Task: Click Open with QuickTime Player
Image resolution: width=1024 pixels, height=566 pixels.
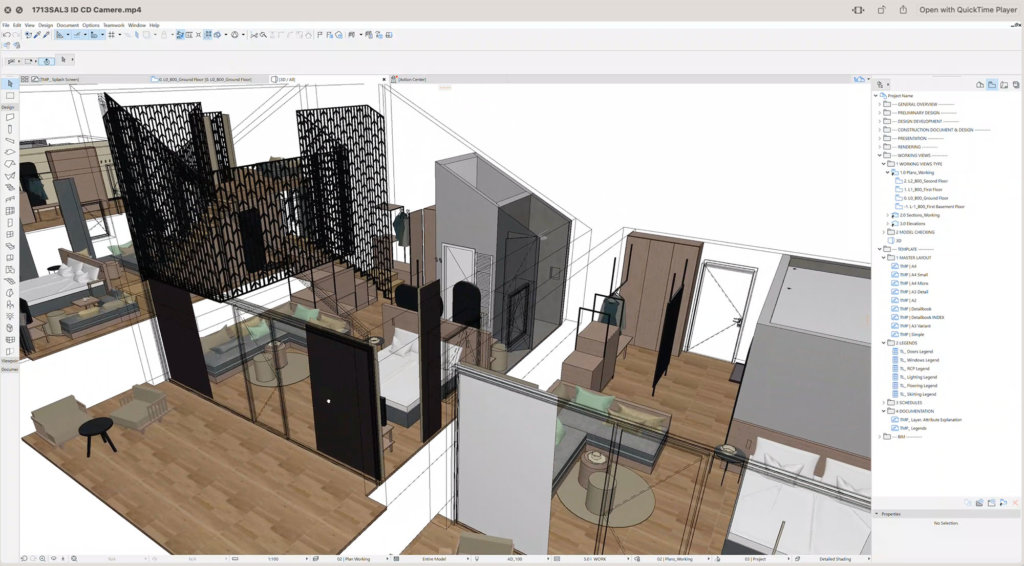Action: [966, 9]
